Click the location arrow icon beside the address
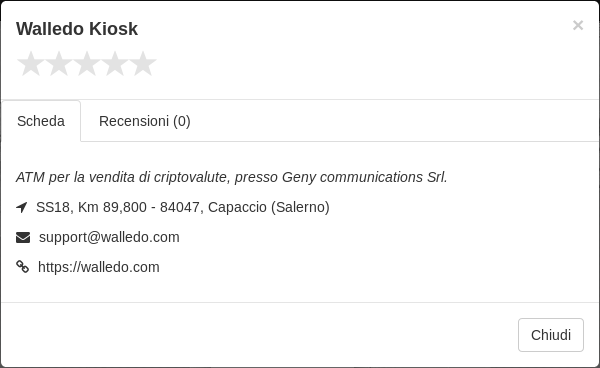600x368 pixels. click(x=22, y=207)
